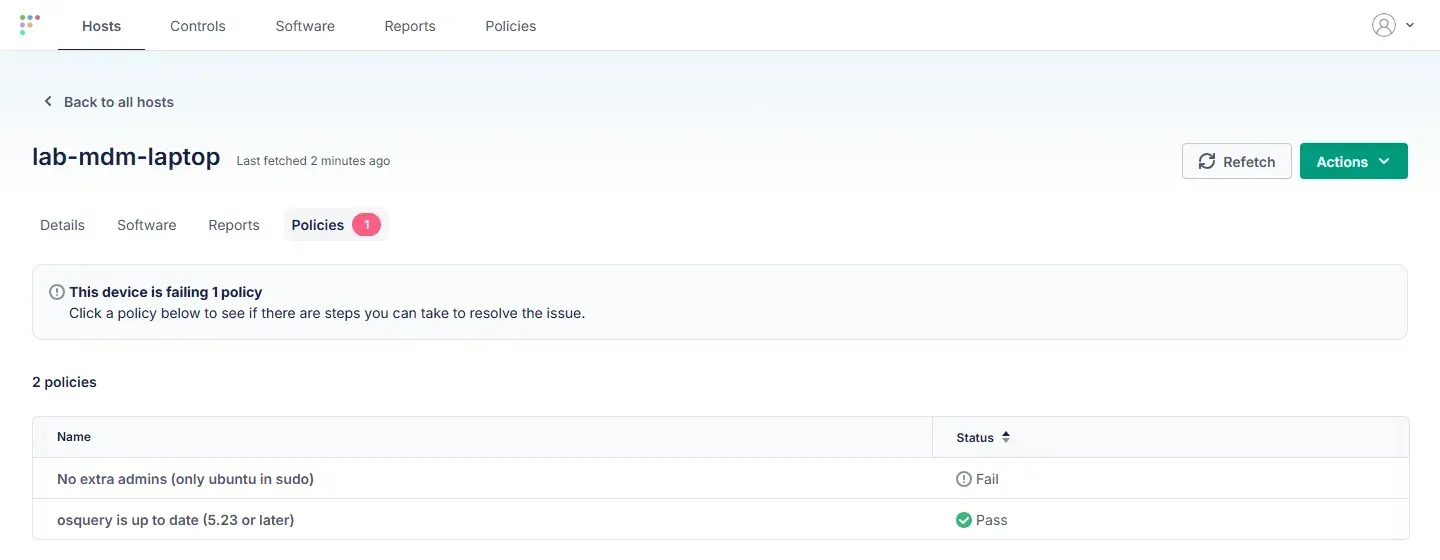
Task: Click the Last fetched 2 minutes ago text
Action: click(313, 161)
